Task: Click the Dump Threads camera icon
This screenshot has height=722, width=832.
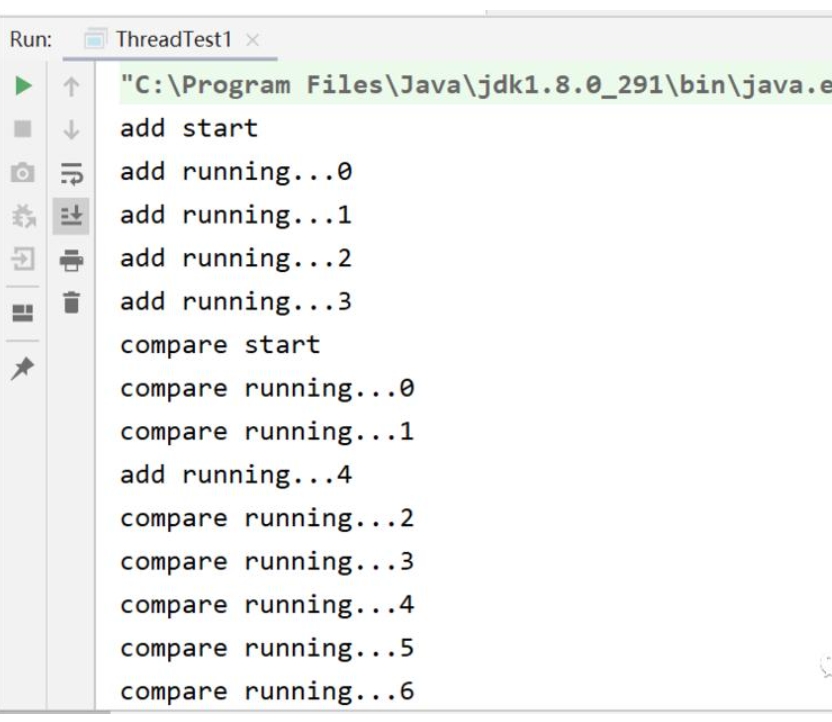Action: tap(22, 173)
